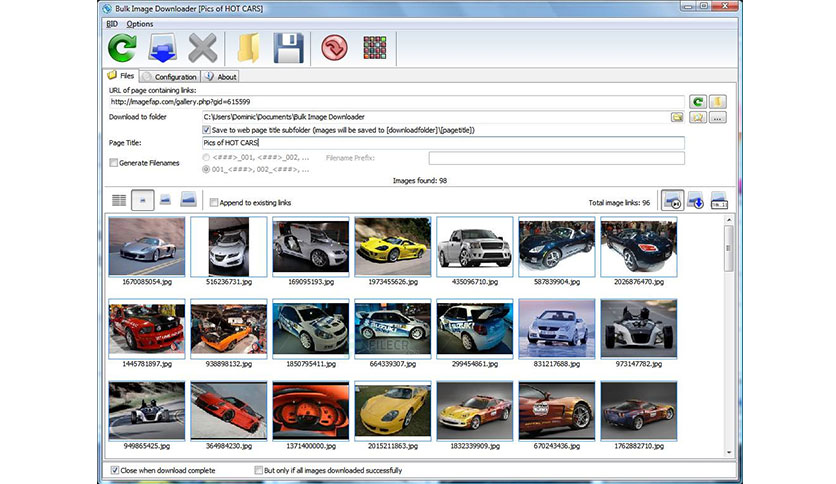Select thumbnail 1973455626.jpg
This screenshot has height=484, width=836.
pyautogui.click(x=393, y=246)
